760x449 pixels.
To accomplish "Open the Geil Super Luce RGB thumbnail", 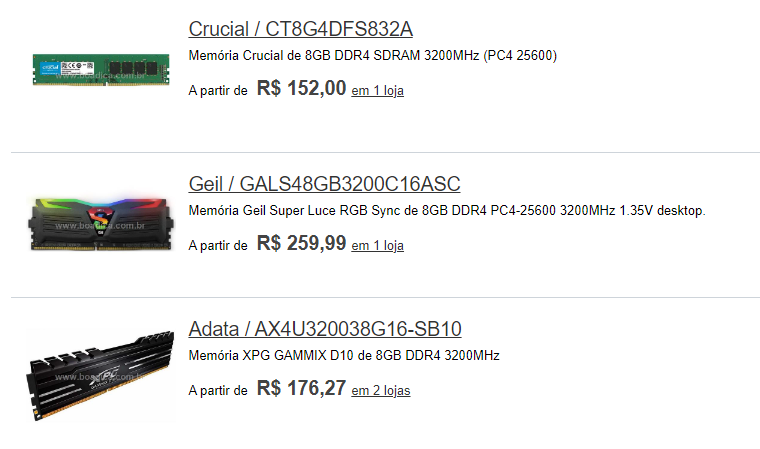I will 101,224.
